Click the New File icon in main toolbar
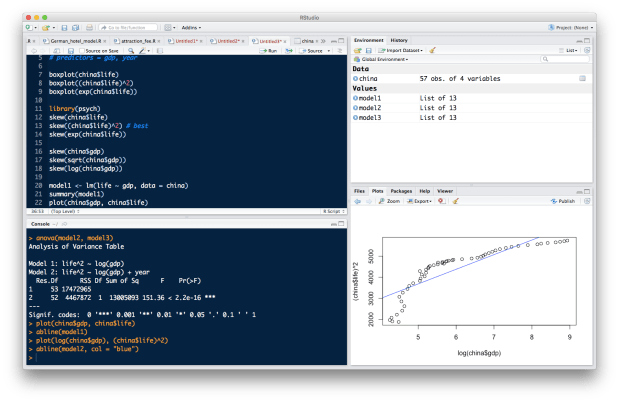Screen dimensions: 619x402 click(28, 28)
